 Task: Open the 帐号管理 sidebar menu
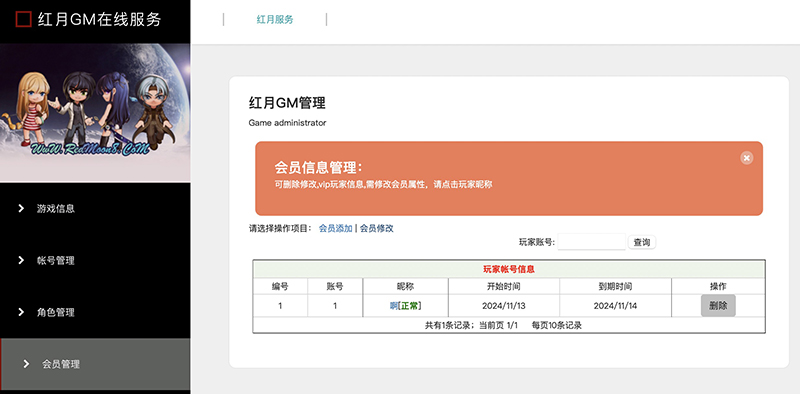tap(95, 260)
